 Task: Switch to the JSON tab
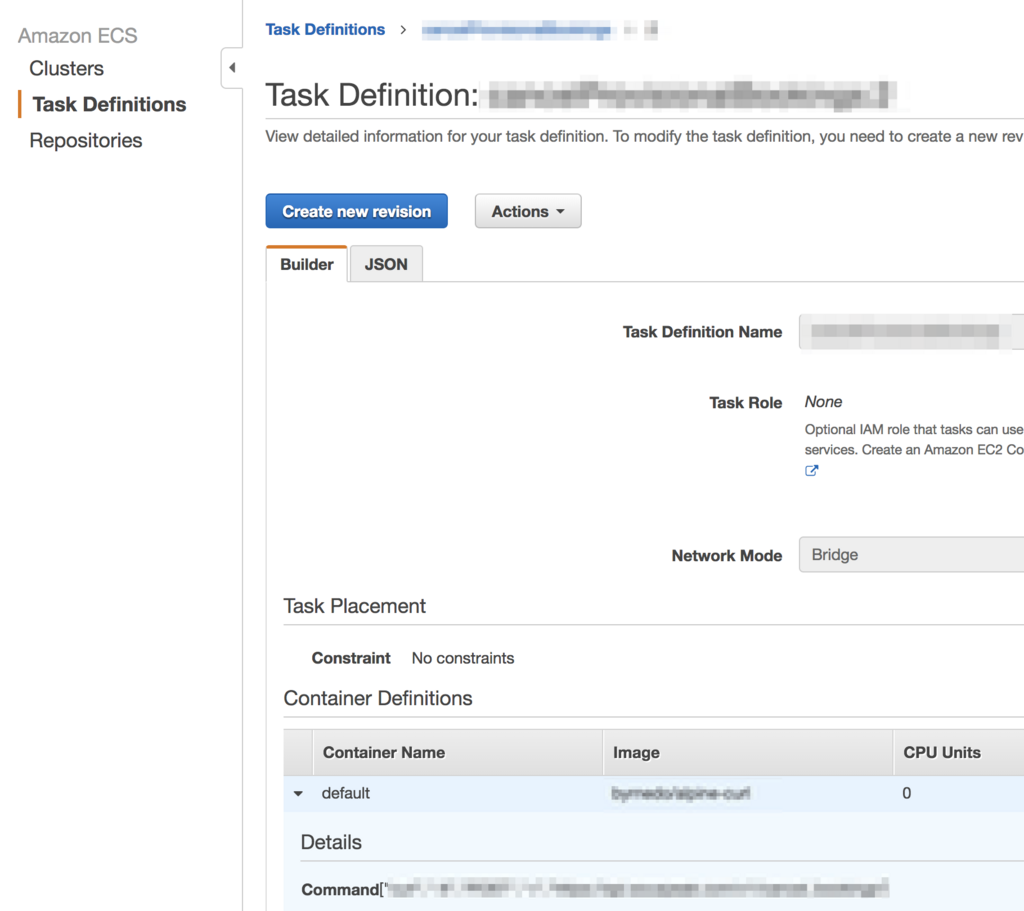(386, 264)
